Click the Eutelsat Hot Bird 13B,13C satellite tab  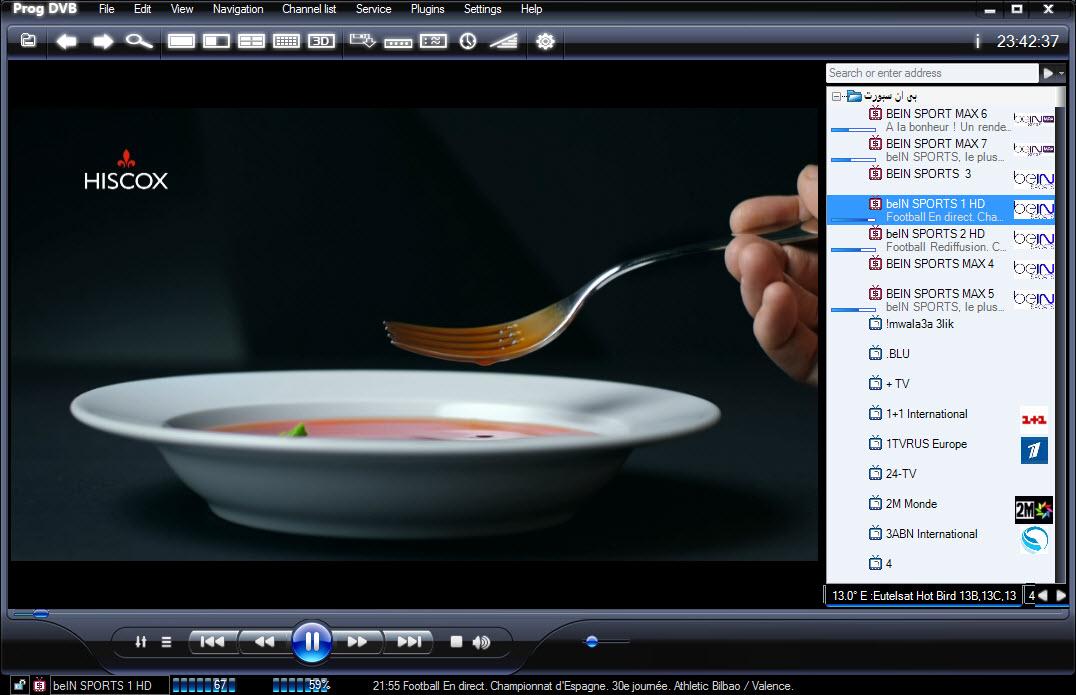[924, 596]
